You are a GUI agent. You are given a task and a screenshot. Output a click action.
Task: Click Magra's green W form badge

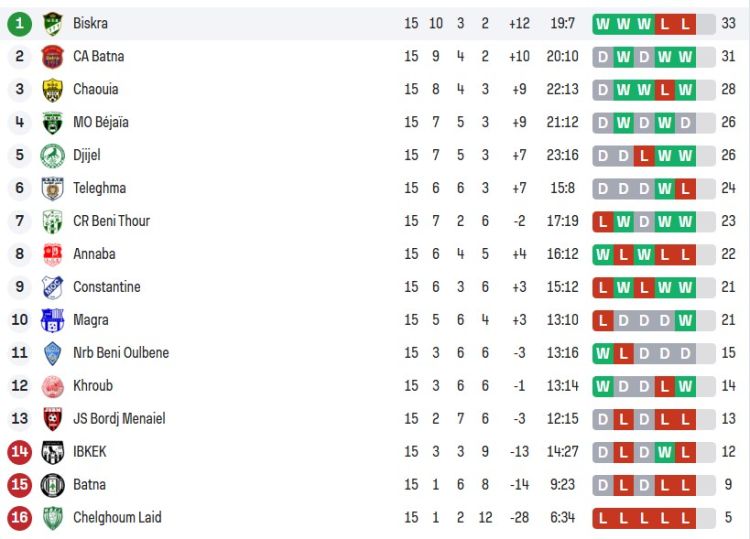click(685, 320)
